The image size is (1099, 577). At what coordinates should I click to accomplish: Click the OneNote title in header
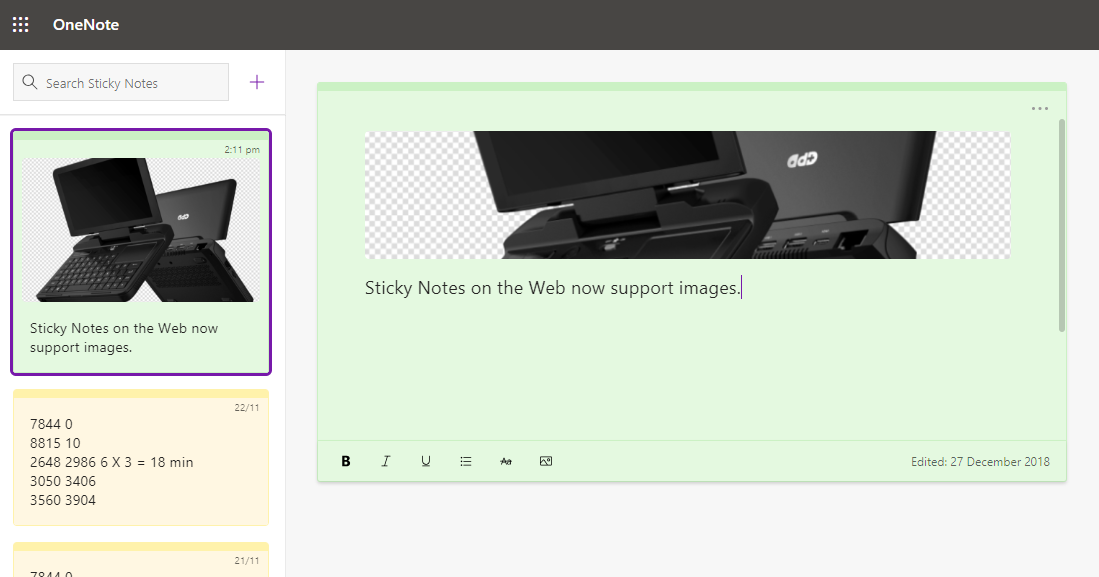point(86,25)
